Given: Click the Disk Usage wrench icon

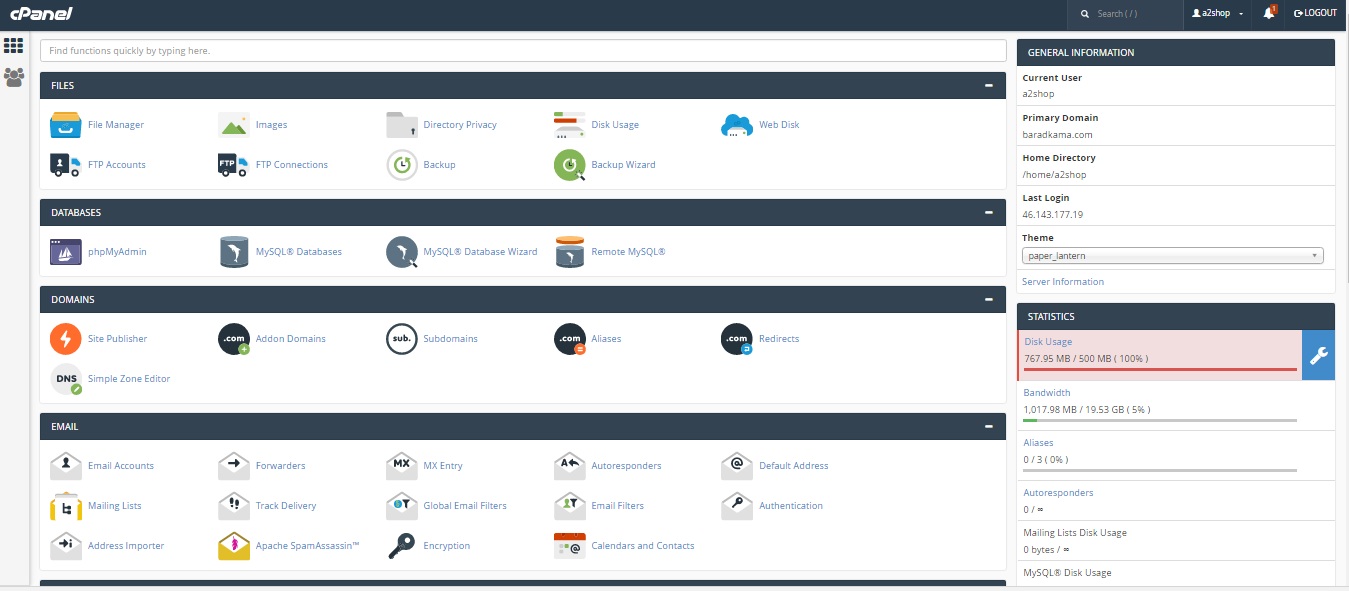Looking at the screenshot, I should click(x=1318, y=356).
